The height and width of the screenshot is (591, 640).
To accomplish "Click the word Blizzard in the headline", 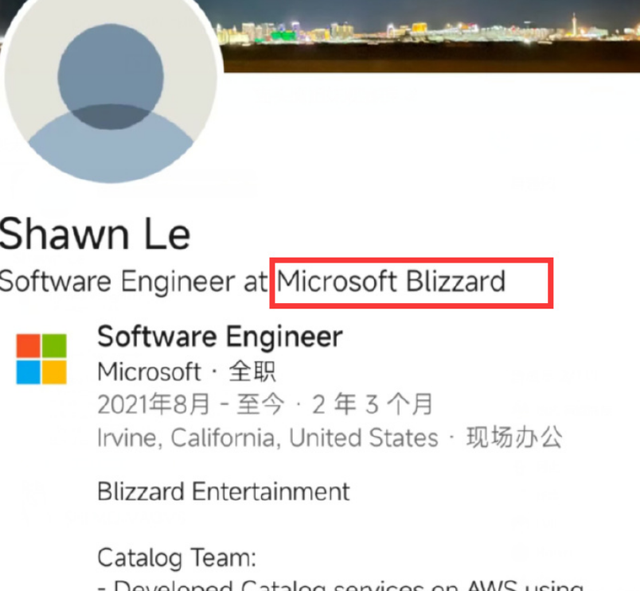I will pyautogui.click(x=456, y=282).
